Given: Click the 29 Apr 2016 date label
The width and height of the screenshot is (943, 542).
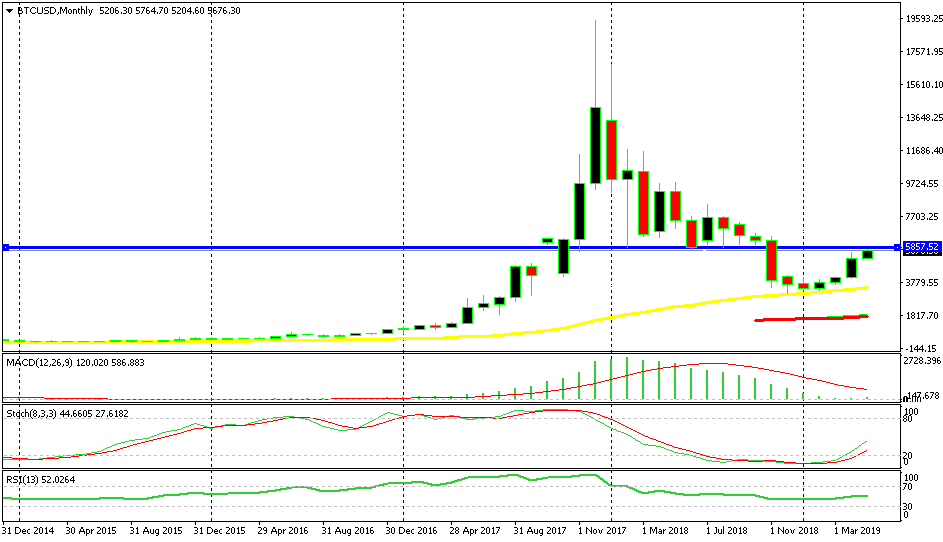Looking at the screenshot, I should [283, 531].
